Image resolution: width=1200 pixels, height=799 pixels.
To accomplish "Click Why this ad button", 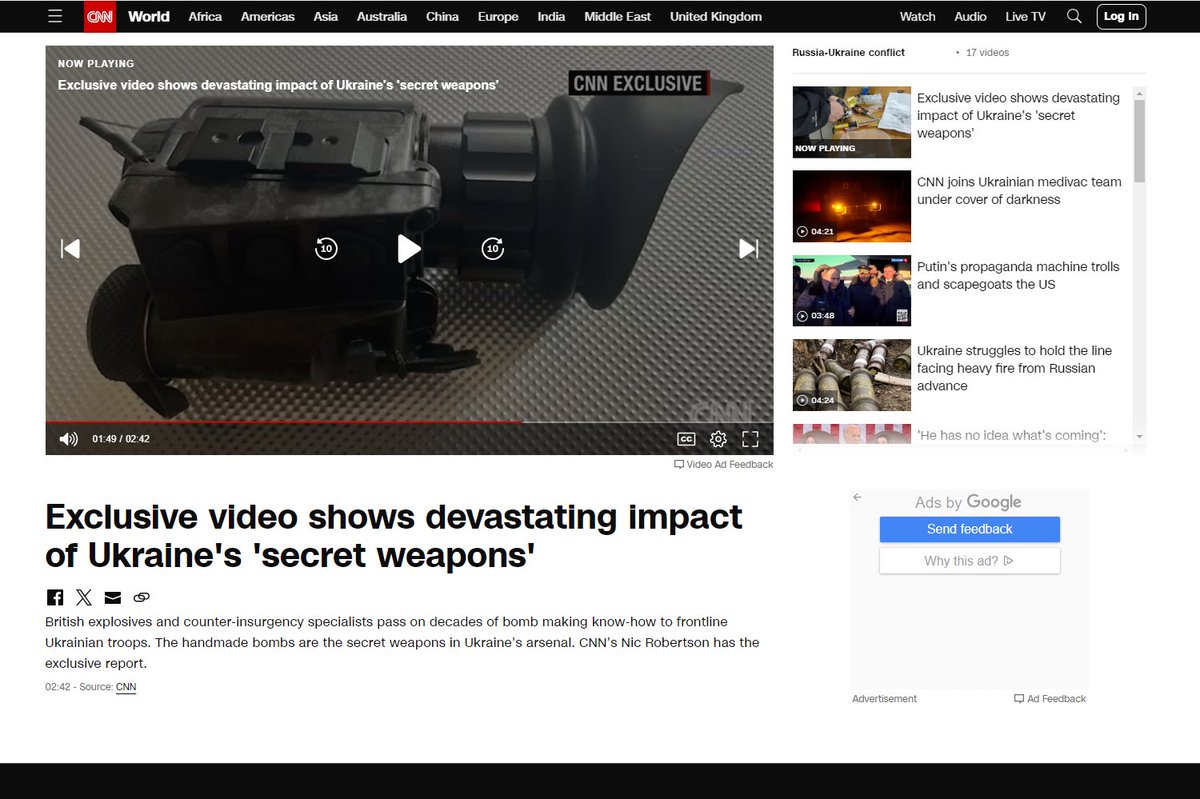I will coord(970,561).
